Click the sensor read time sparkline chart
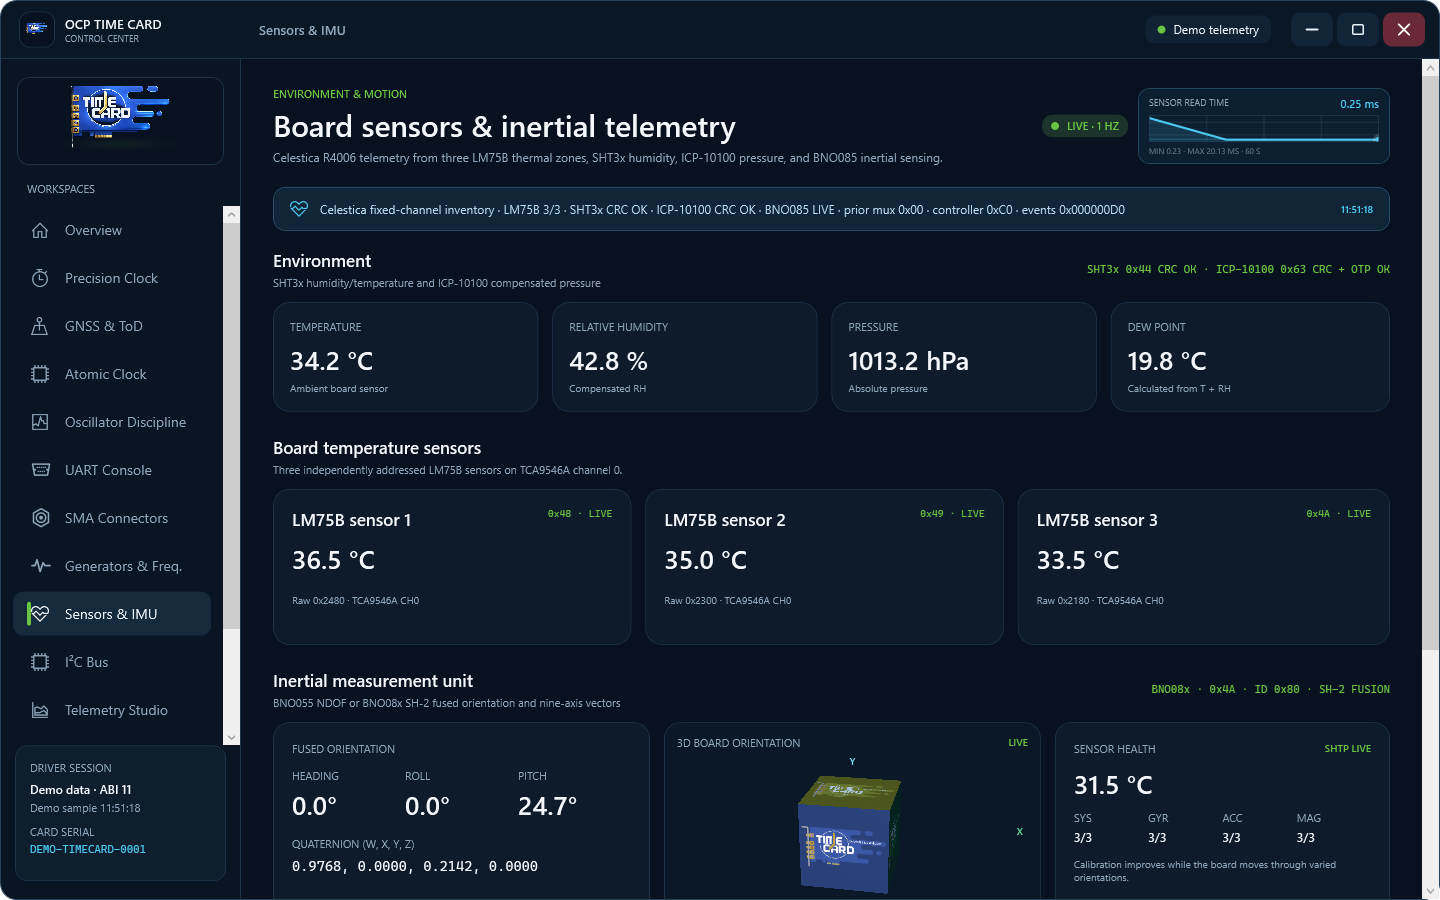The image size is (1440, 900). [1264, 129]
